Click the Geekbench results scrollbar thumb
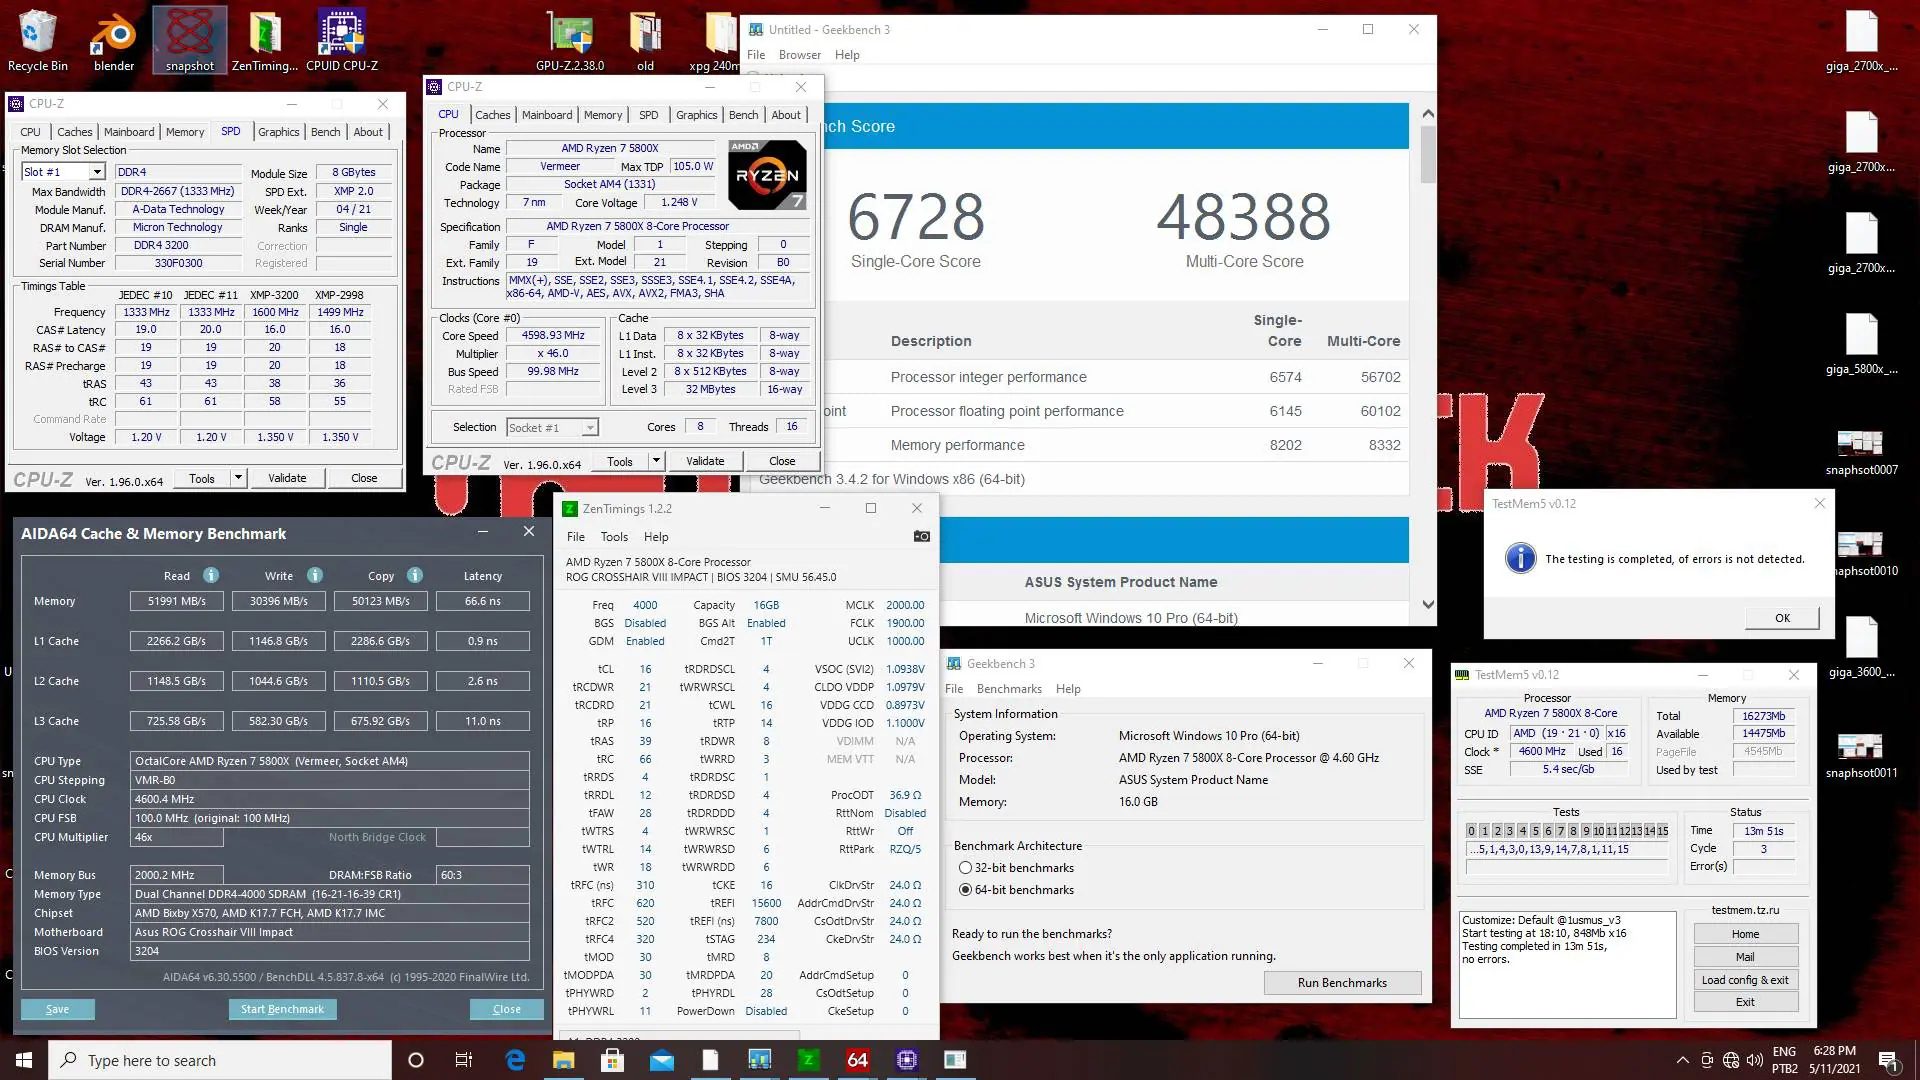Screen dimensions: 1920x1080 pyautogui.click(x=1428, y=154)
